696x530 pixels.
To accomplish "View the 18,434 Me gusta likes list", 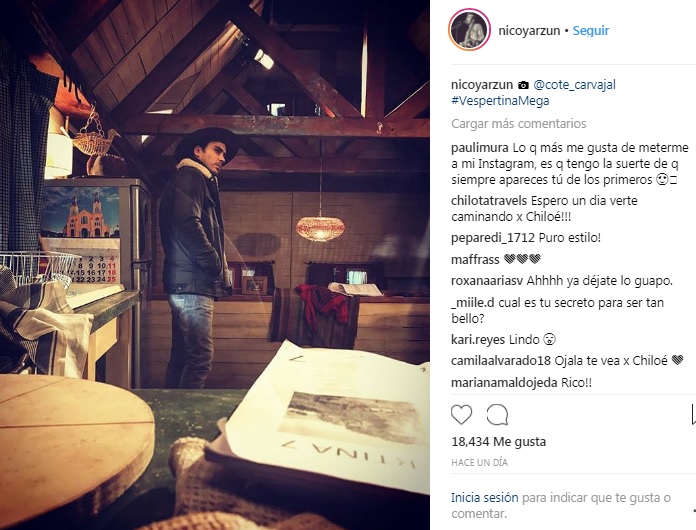I will [x=498, y=442].
